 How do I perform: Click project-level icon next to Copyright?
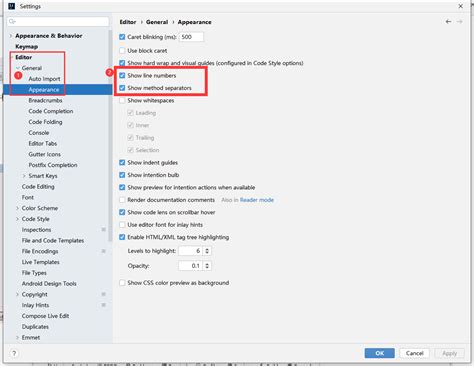(x=104, y=294)
